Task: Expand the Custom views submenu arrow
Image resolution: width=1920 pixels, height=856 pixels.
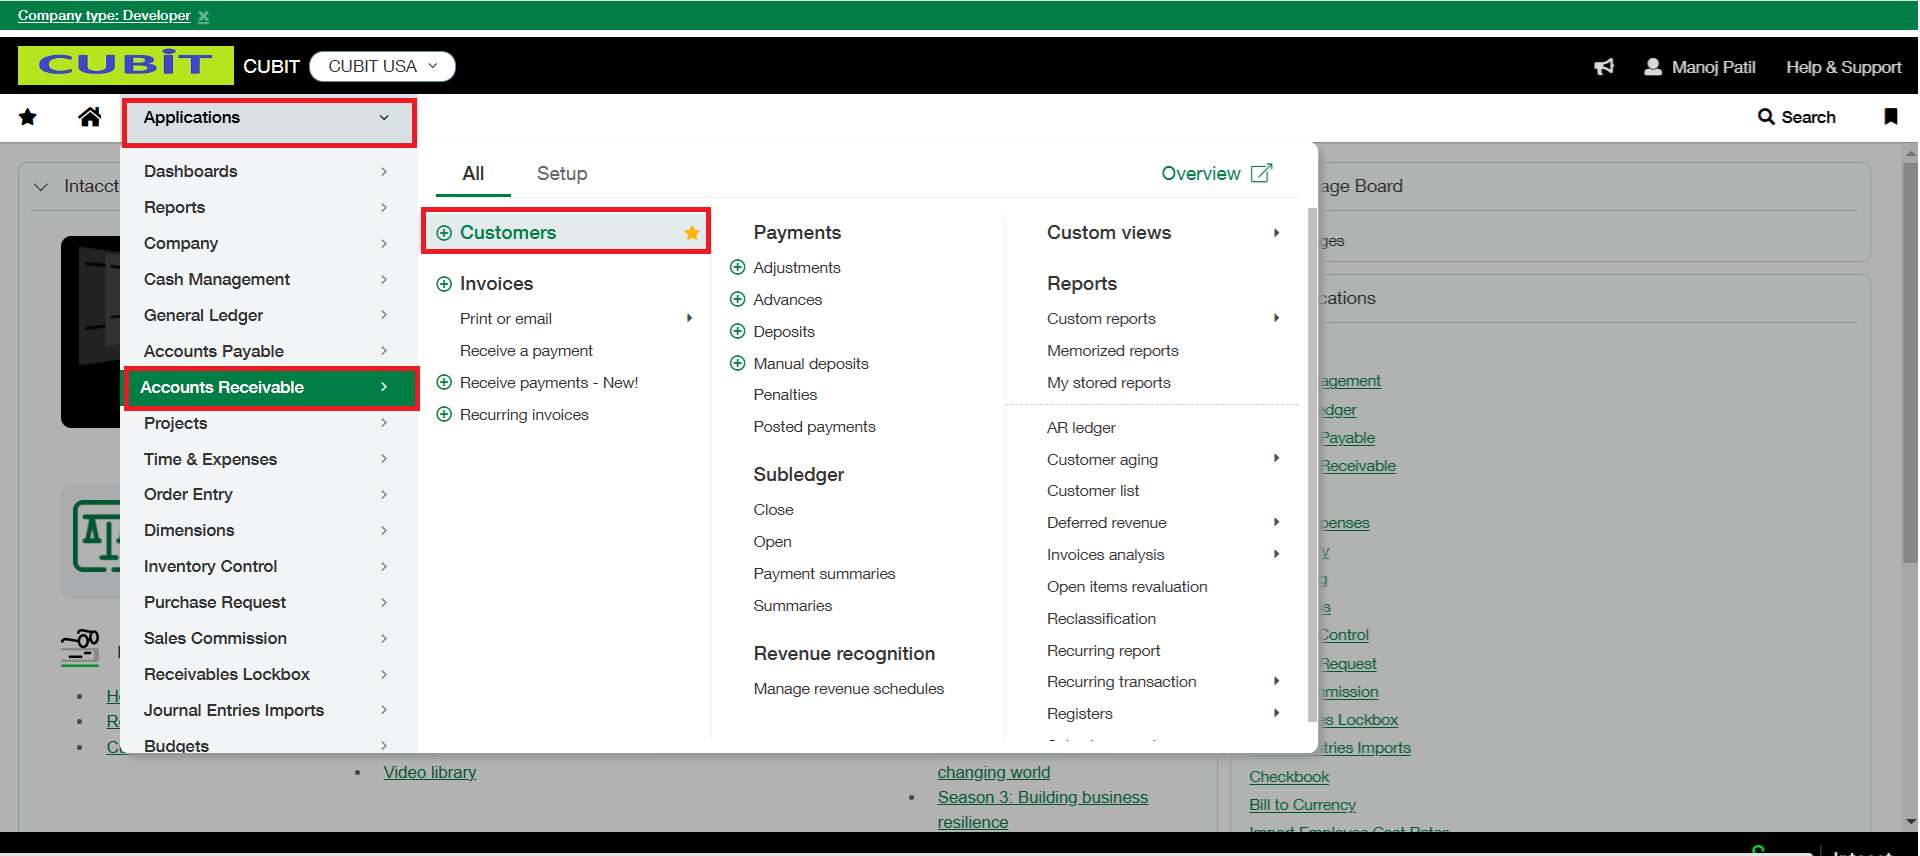Action: coord(1276,233)
